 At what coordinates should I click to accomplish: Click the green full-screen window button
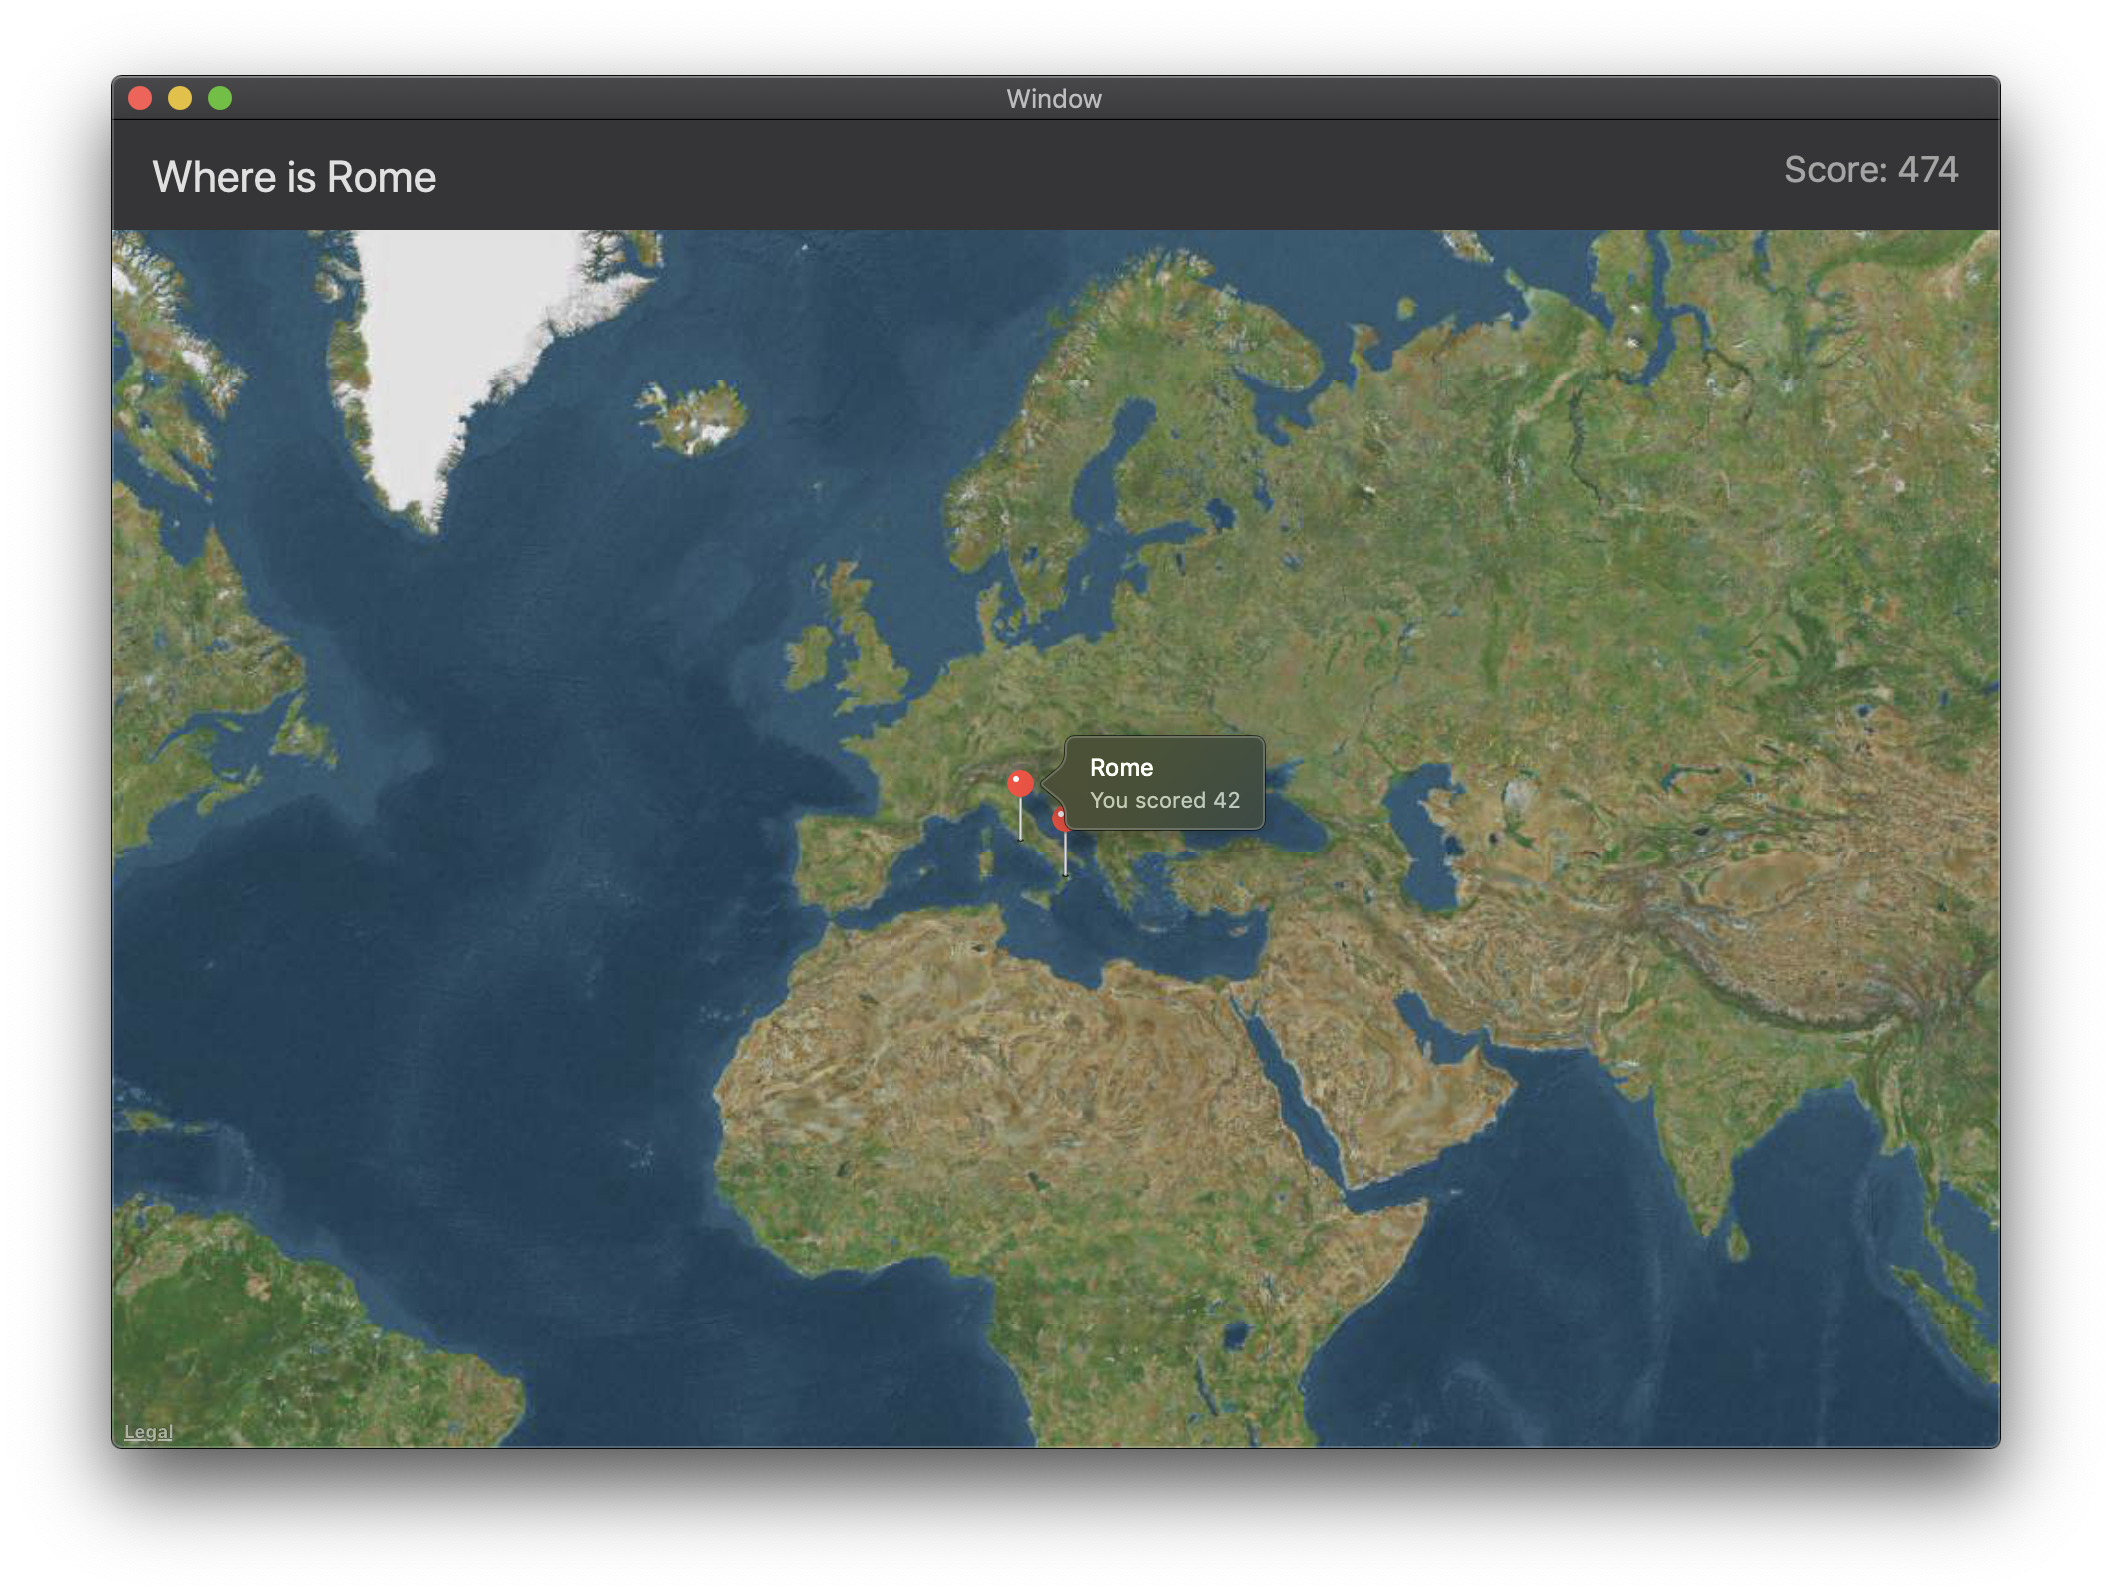pyautogui.click(x=220, y=98)
